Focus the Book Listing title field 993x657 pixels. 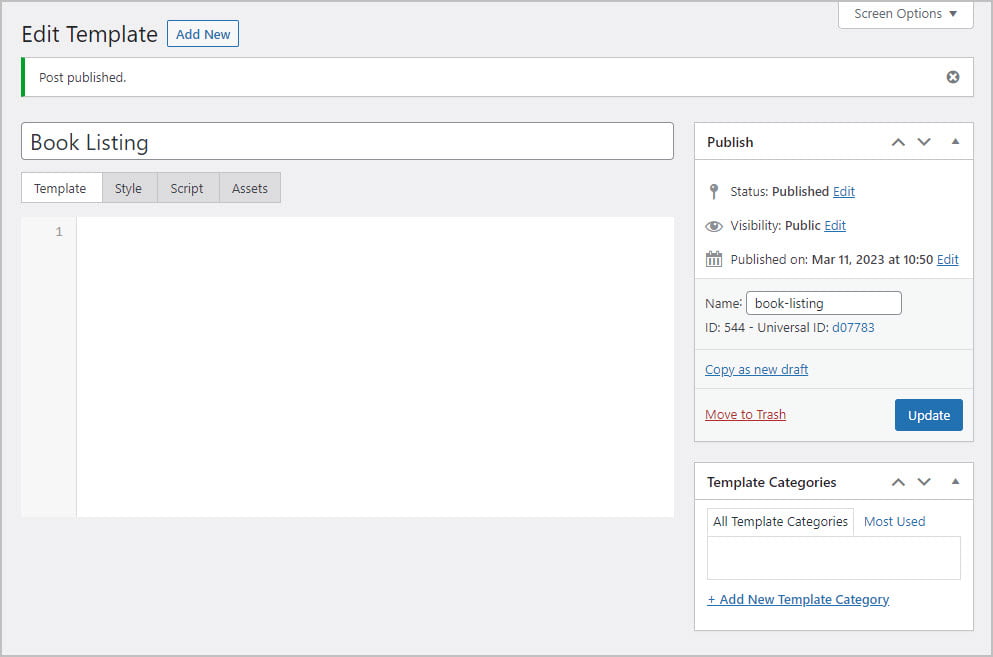(x=347, y=142)
